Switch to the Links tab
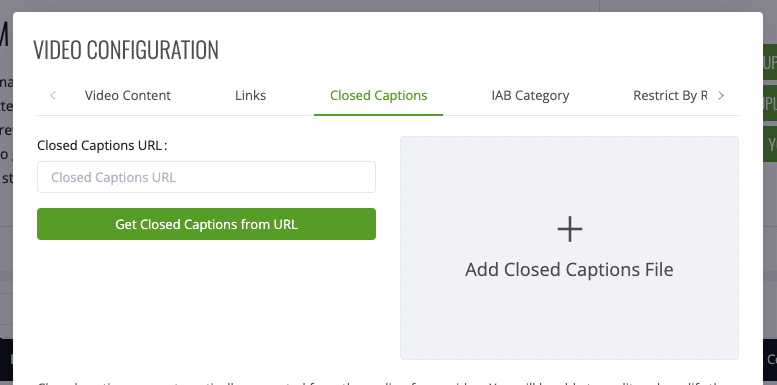This screenshot has width=777, height=385. [250, 95]
